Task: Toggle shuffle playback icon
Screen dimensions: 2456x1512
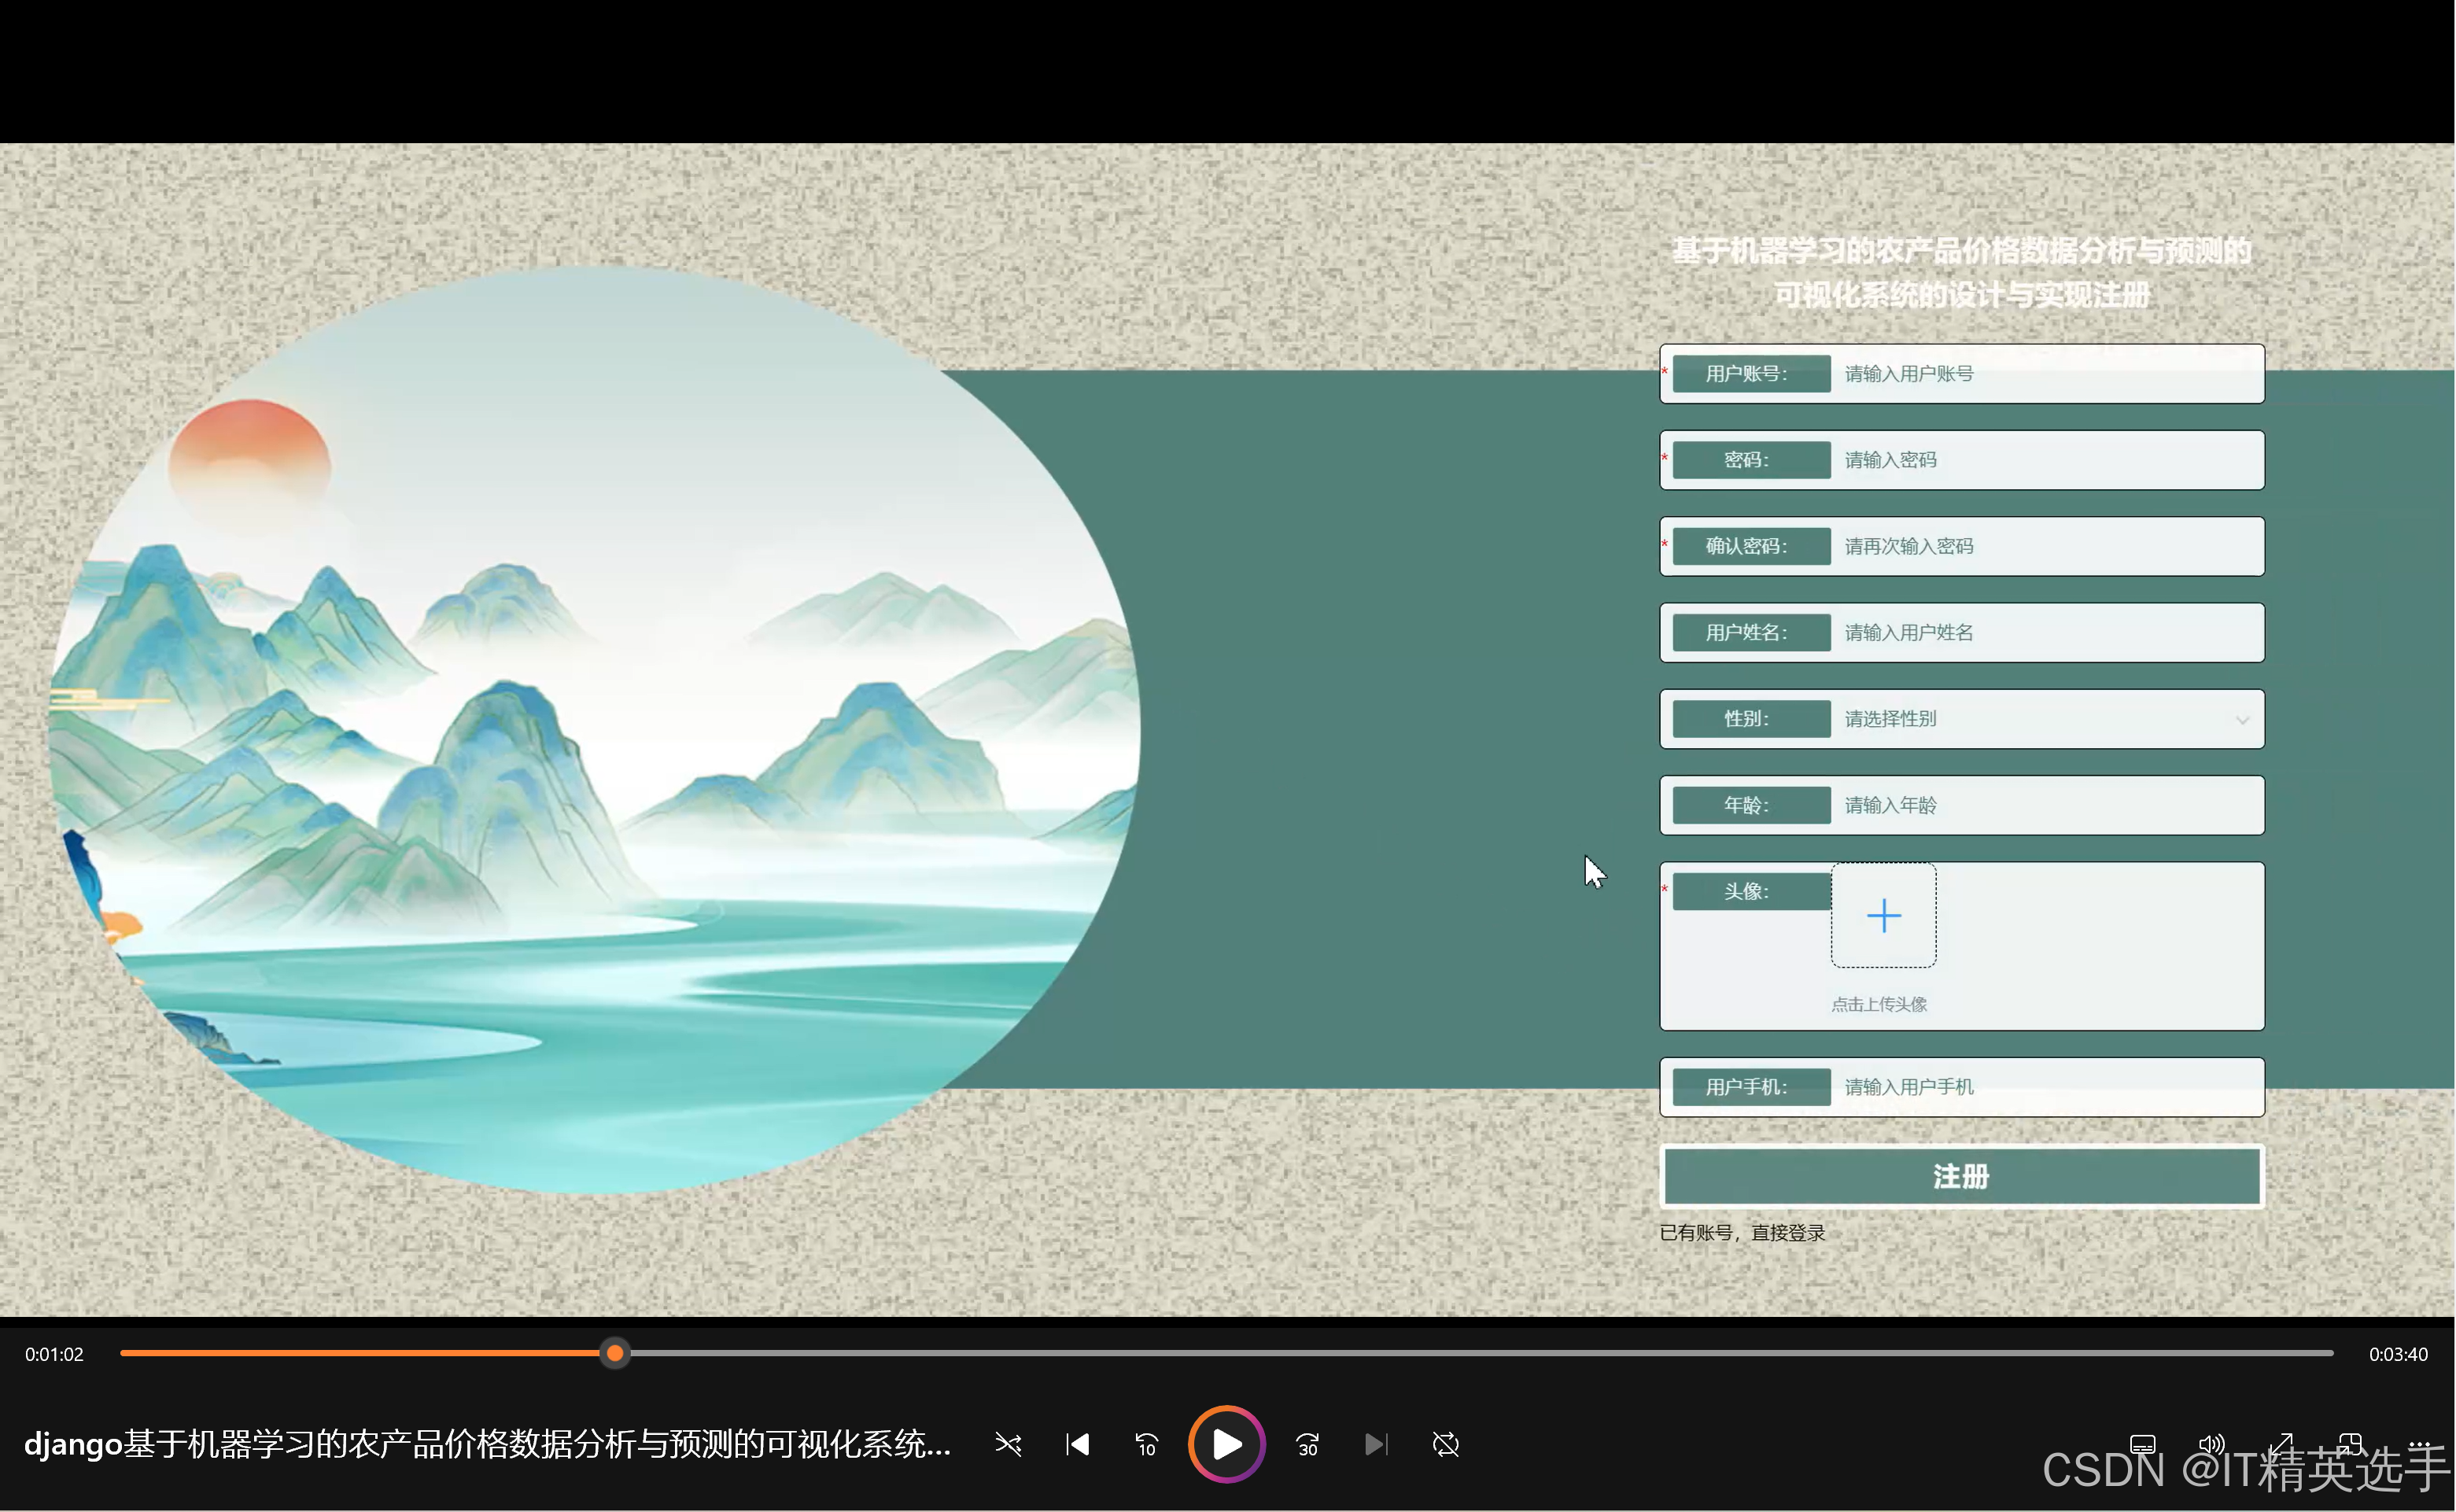Action: point(1008,1444)
